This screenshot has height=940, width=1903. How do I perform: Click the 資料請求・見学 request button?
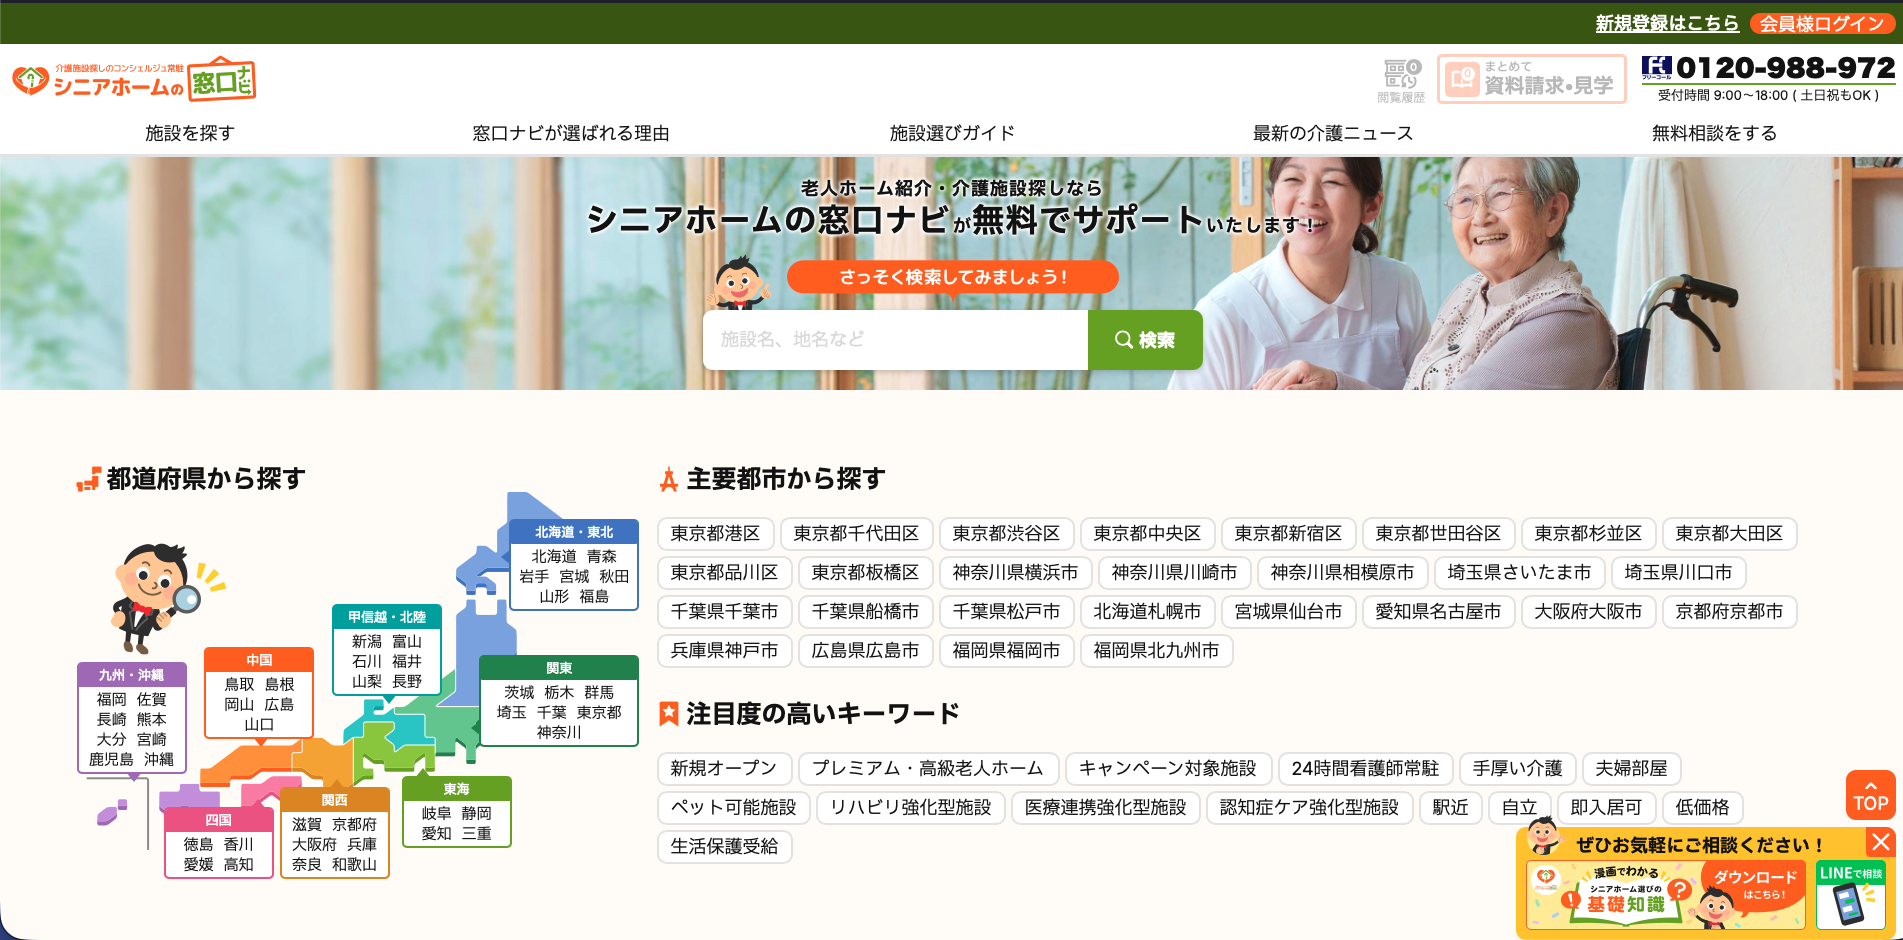(x=1531, y=80)
